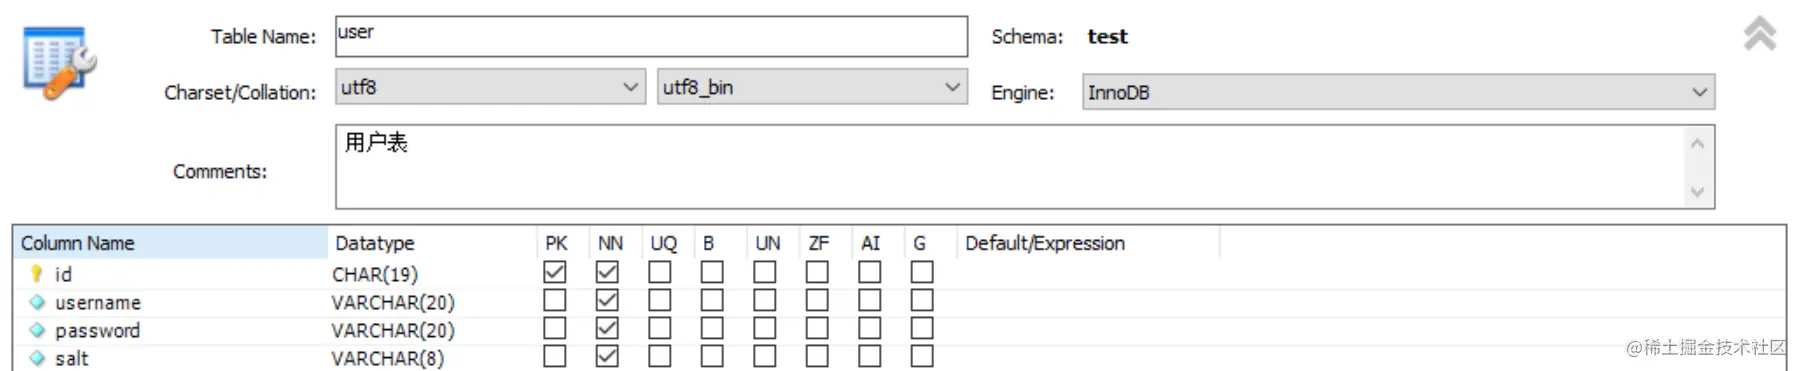Open the utf8 charset dropdown
The width and height of the screenshot is (1800, 371).
(x=491, y=87)
